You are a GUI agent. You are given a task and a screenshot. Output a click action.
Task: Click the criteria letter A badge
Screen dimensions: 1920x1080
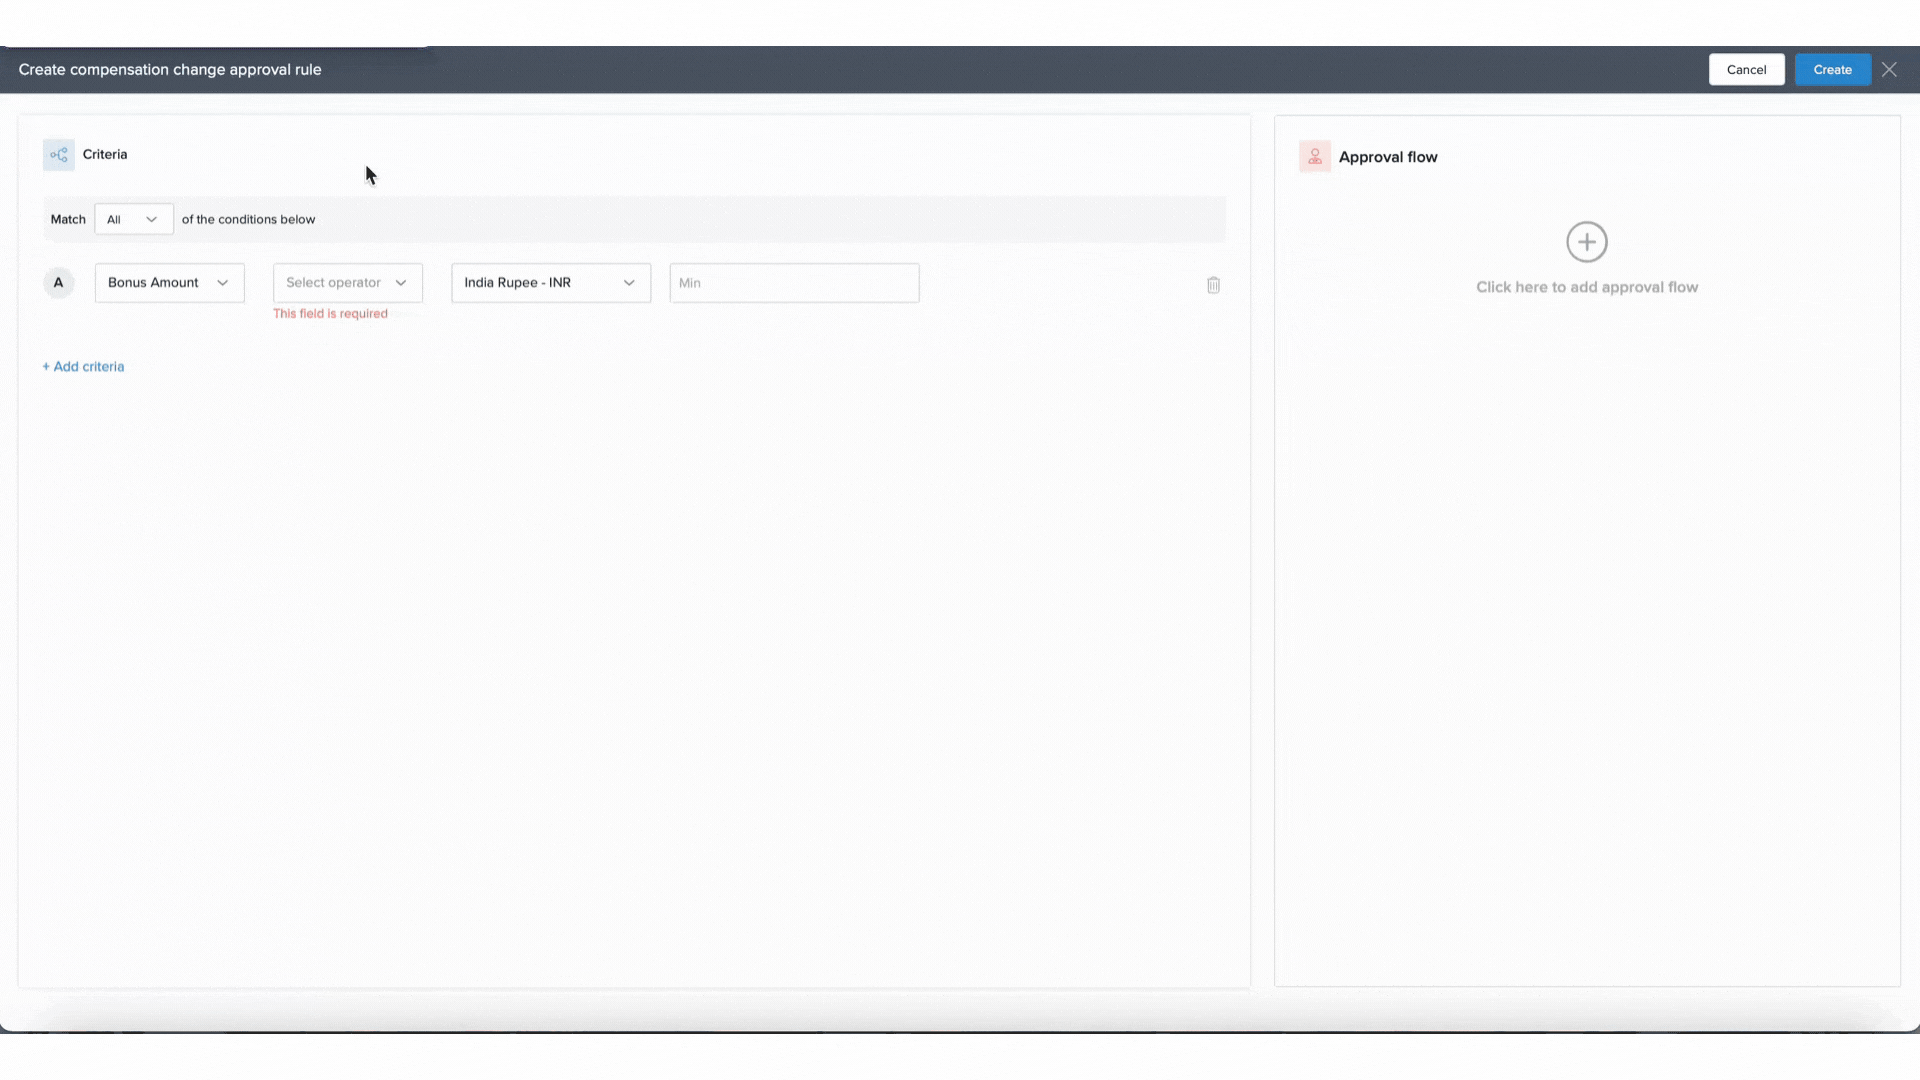click(x=58, y=283)
